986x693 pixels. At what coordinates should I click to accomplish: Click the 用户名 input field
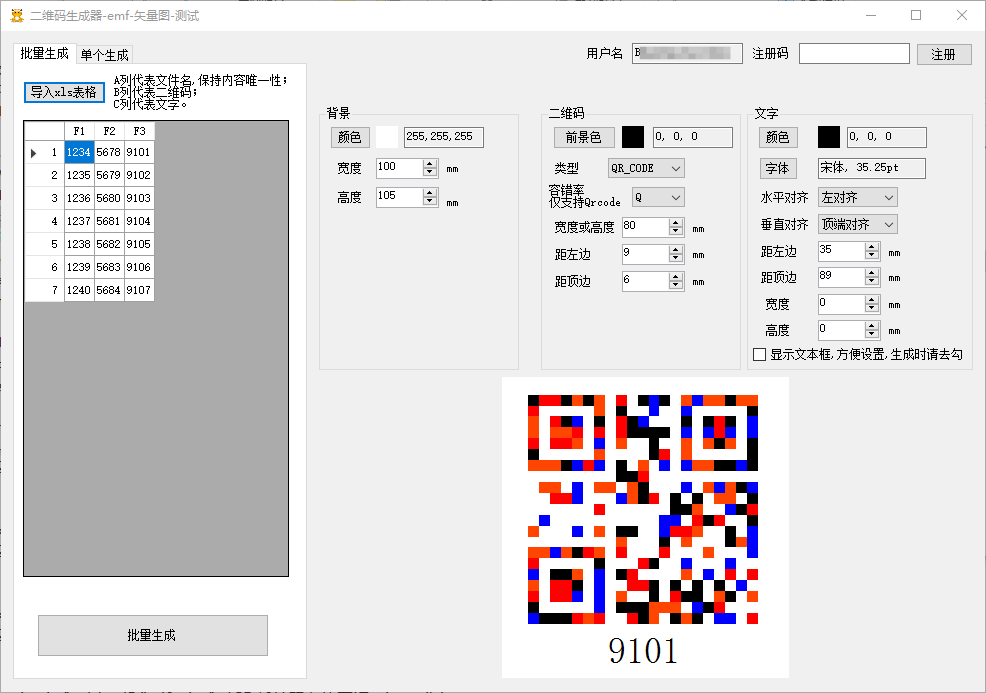tap(687, 53)
